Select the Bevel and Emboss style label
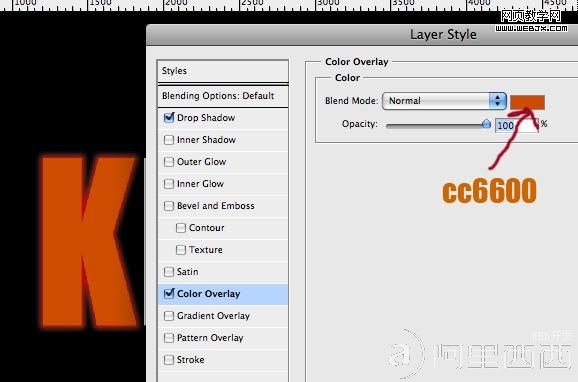 tap(216, 206)
